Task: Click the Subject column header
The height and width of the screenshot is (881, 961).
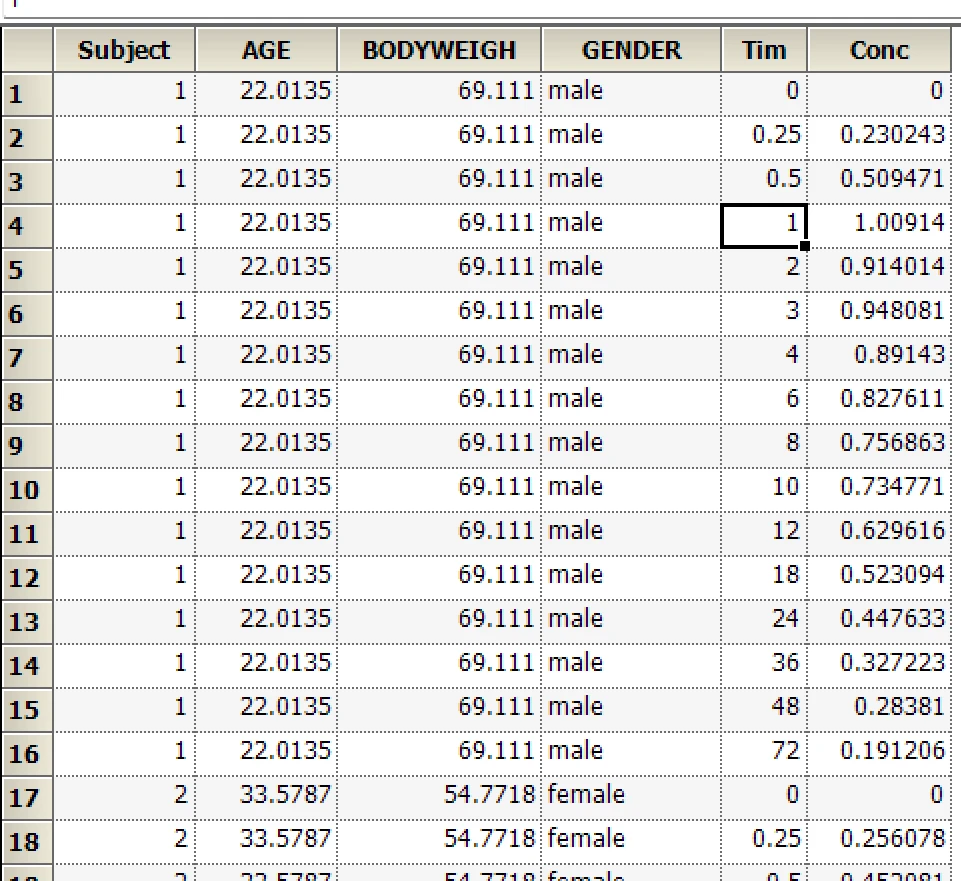Action: [x=124, y=50]
